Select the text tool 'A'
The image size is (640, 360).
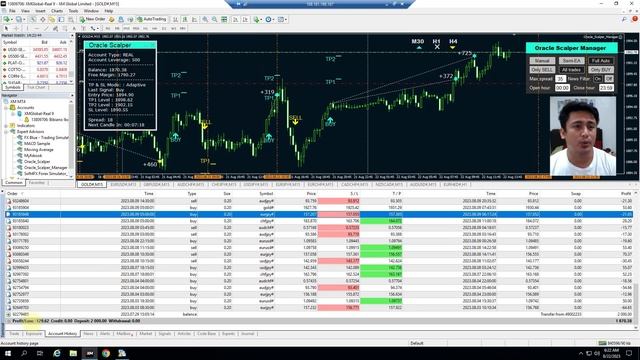tap(74, 29)
